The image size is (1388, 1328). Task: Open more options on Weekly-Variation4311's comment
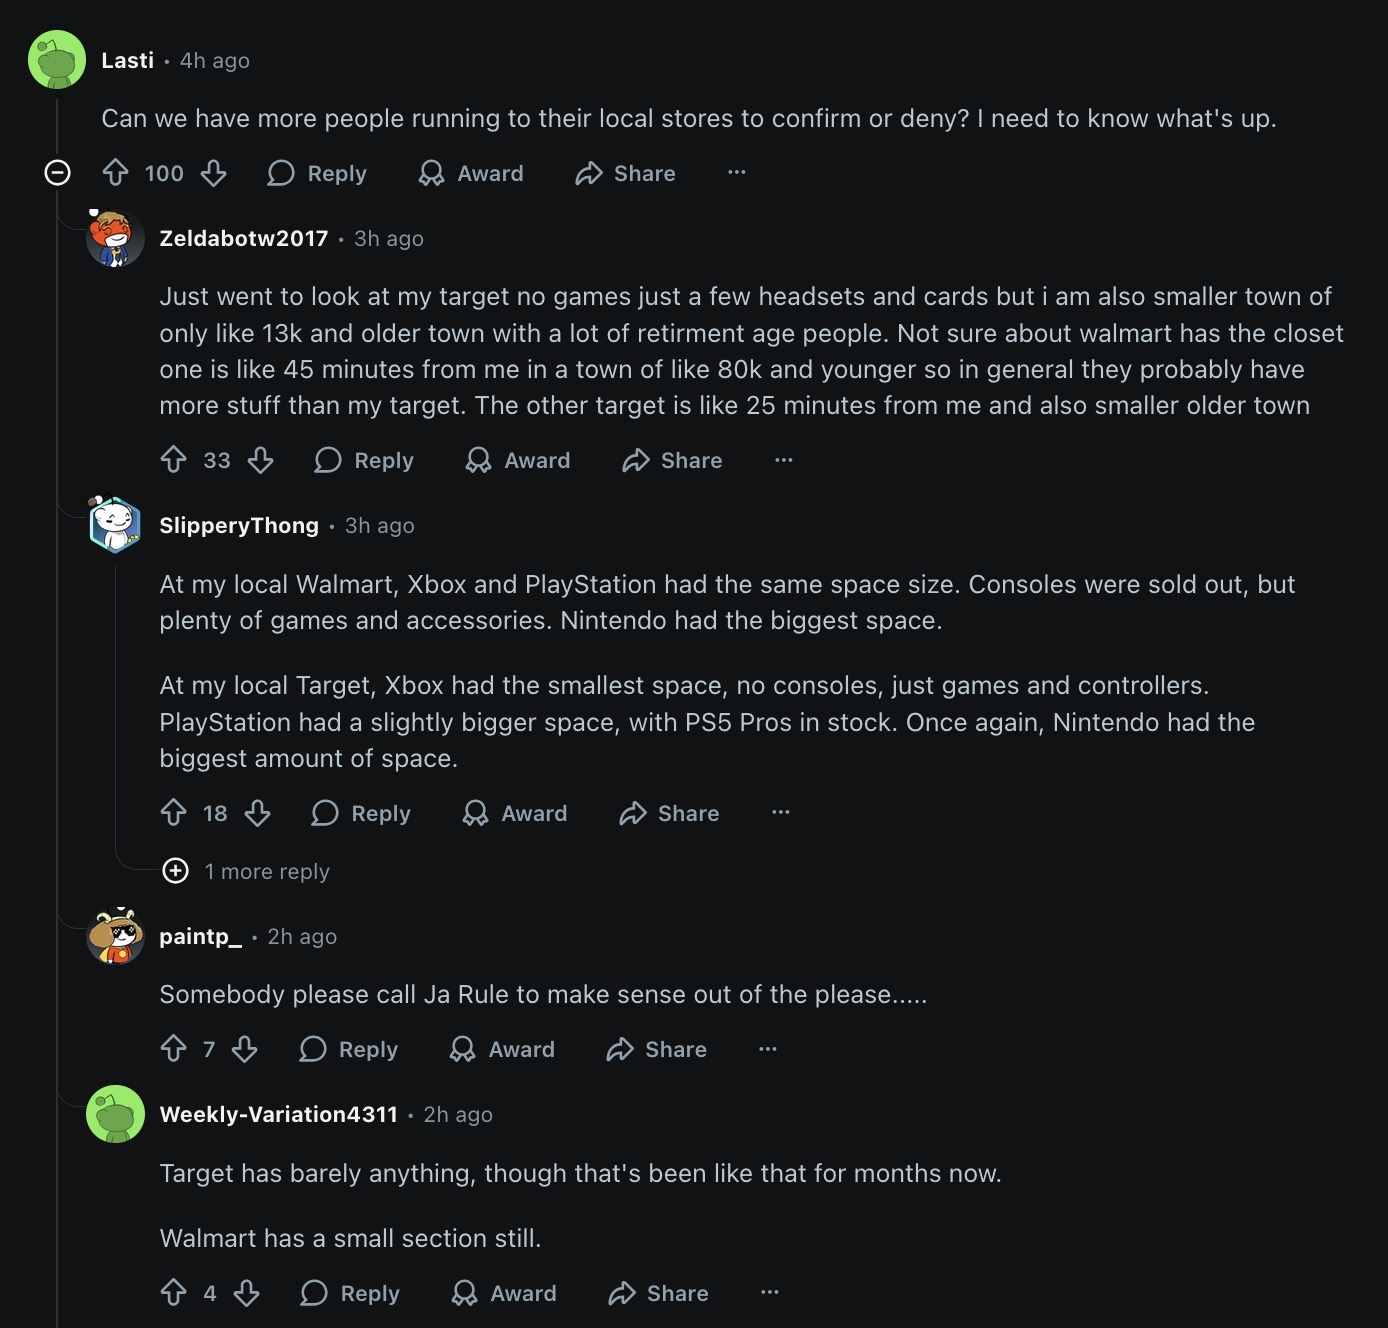click(770, 1293)
